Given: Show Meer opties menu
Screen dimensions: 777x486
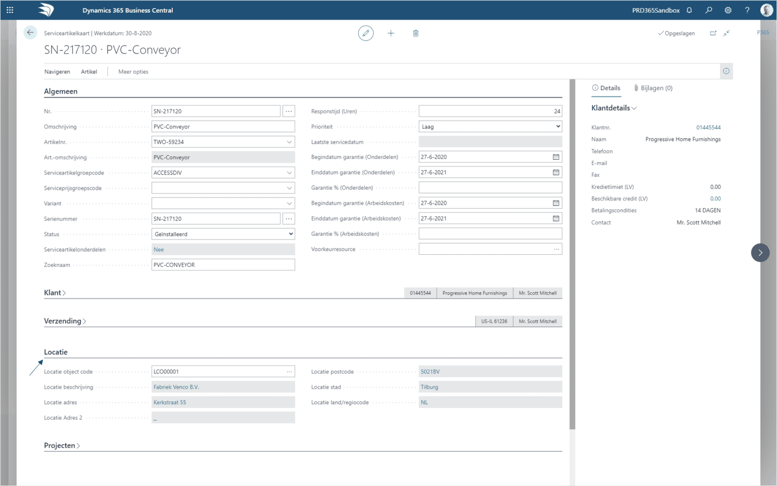Looking at the screenshot, I should coord(133,72).
